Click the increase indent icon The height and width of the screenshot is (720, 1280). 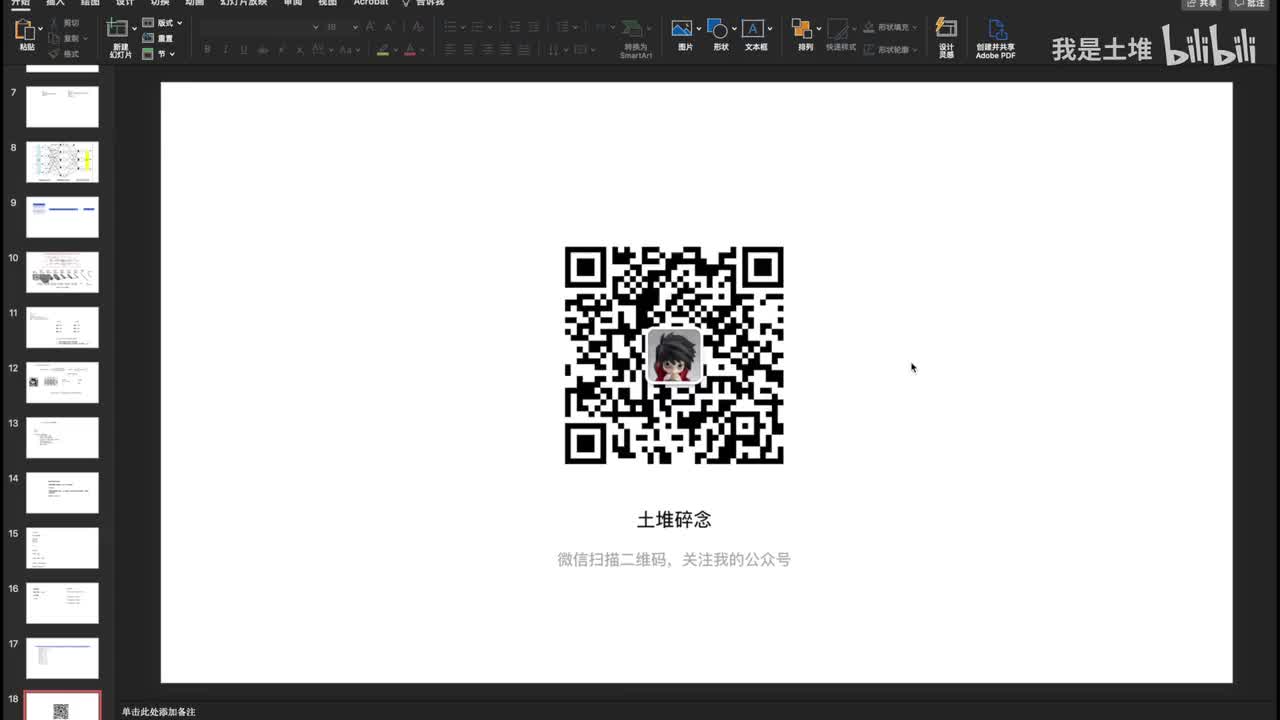pyautogui.click(x=533, y=27)
